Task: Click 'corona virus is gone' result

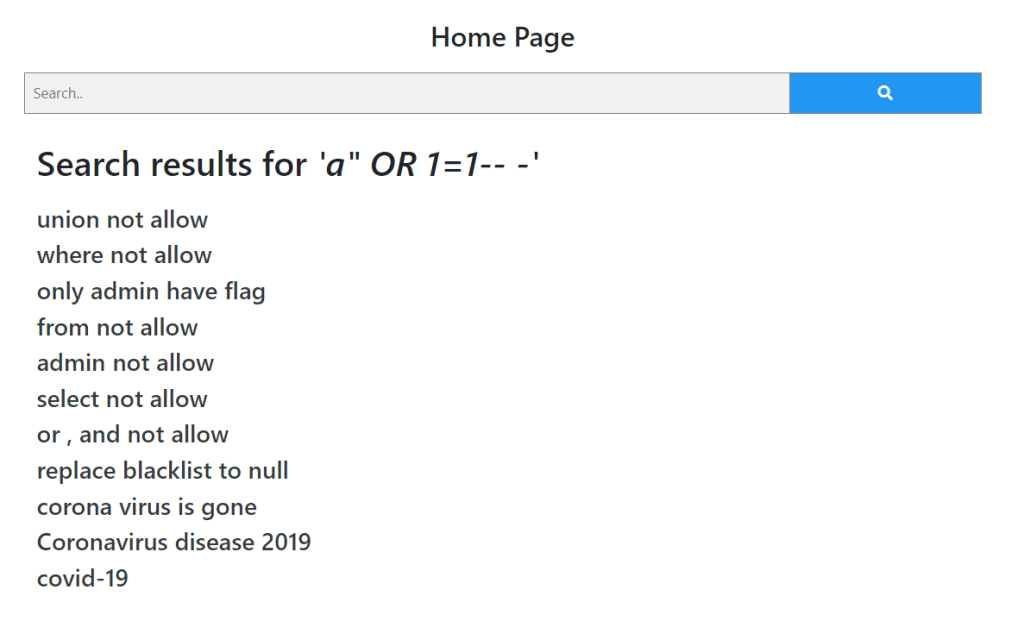Action: click(x=147, y=507)
